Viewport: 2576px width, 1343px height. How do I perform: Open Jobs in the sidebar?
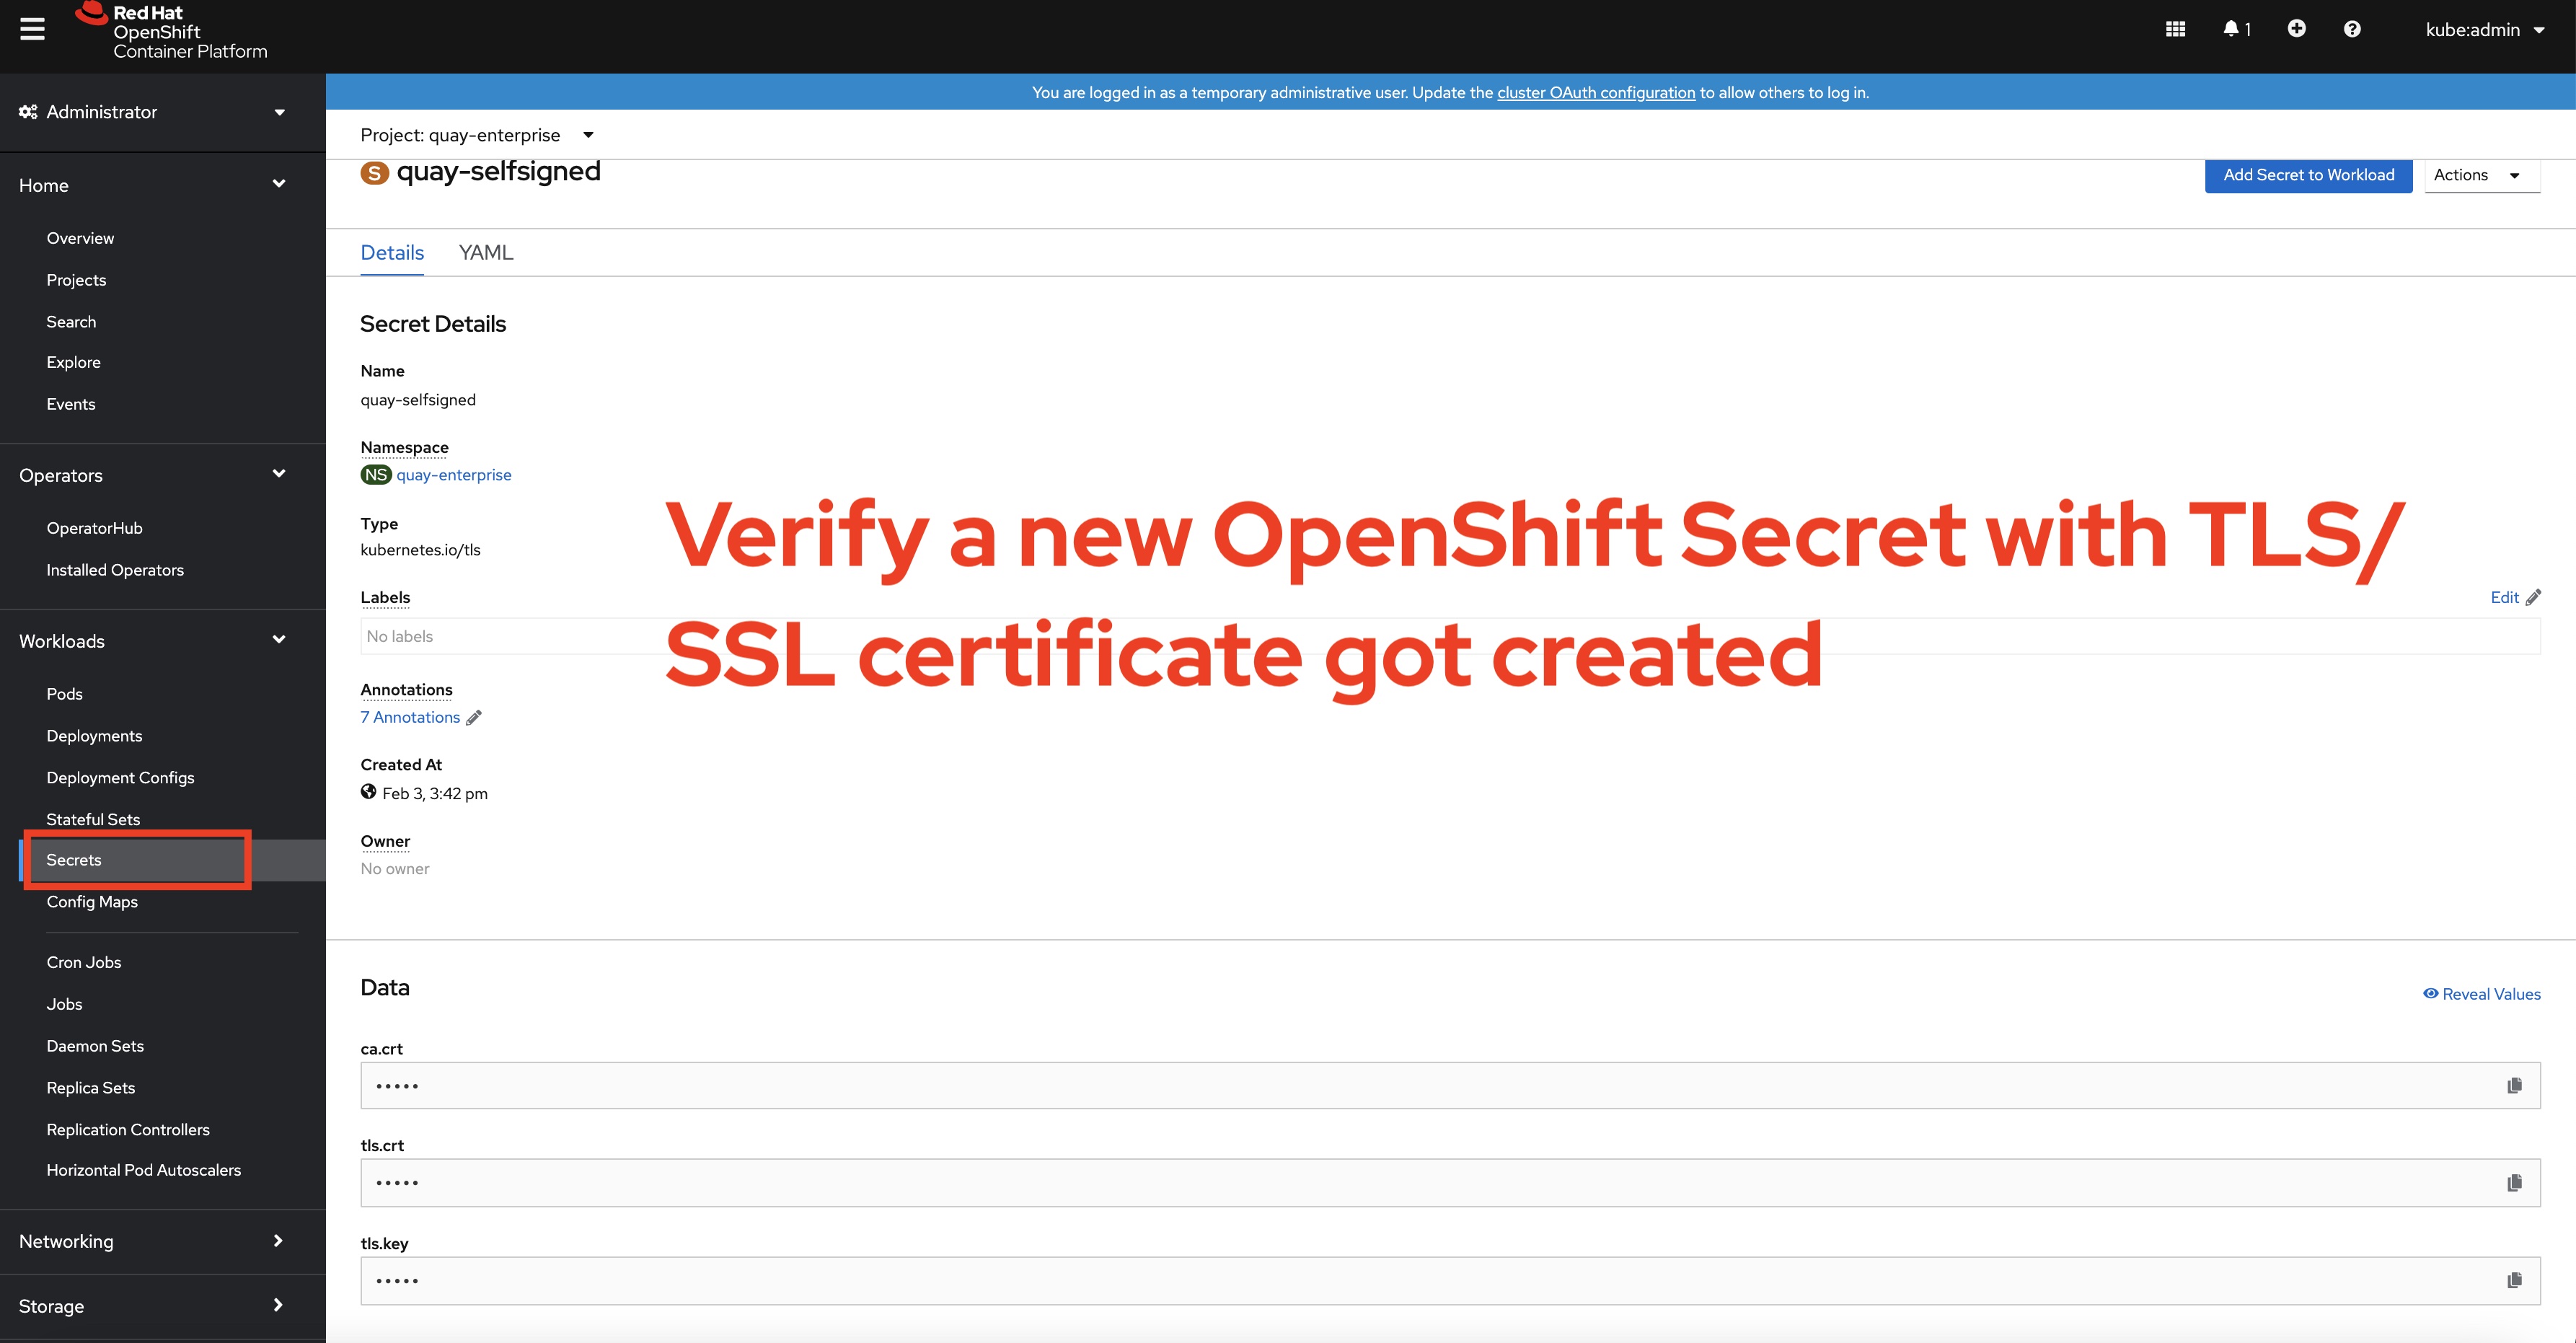[64, 1004]
